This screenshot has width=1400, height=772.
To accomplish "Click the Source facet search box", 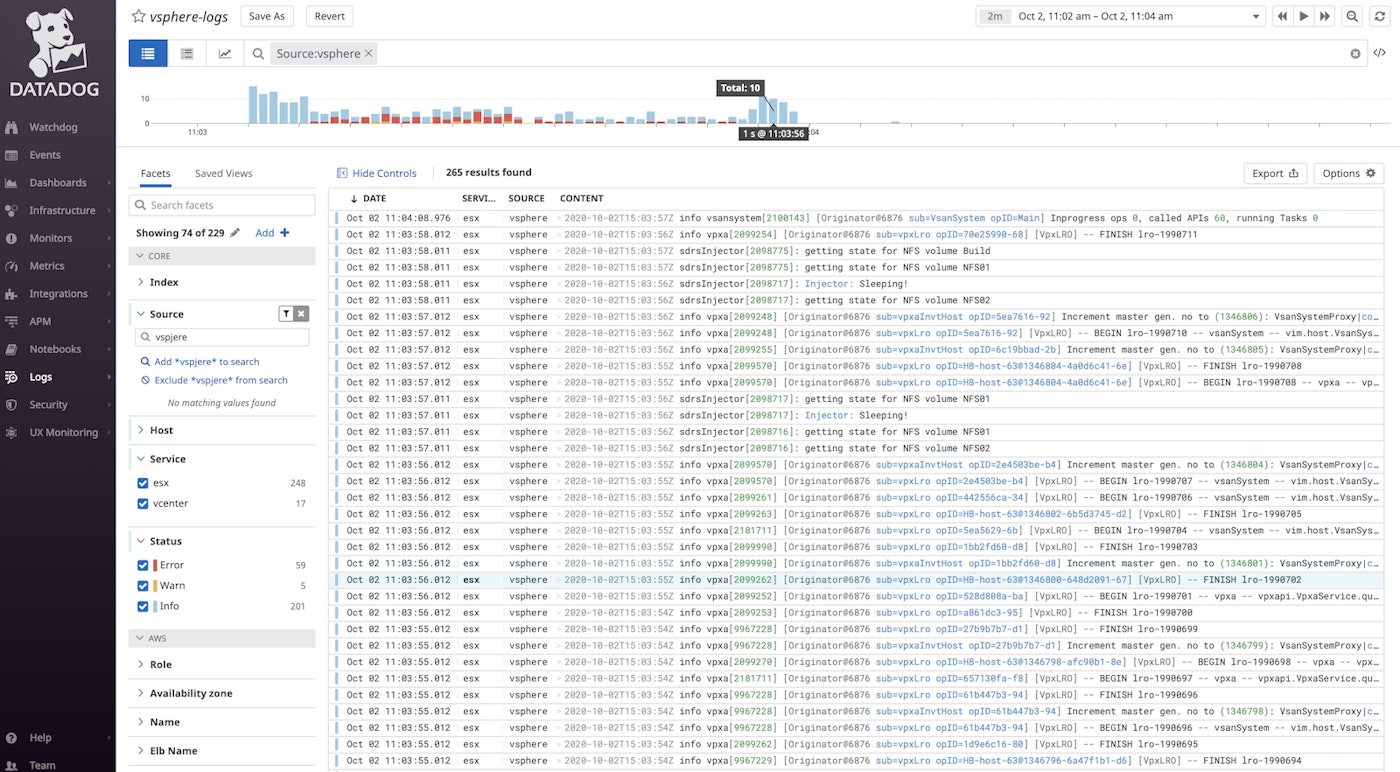I will 222,338.
